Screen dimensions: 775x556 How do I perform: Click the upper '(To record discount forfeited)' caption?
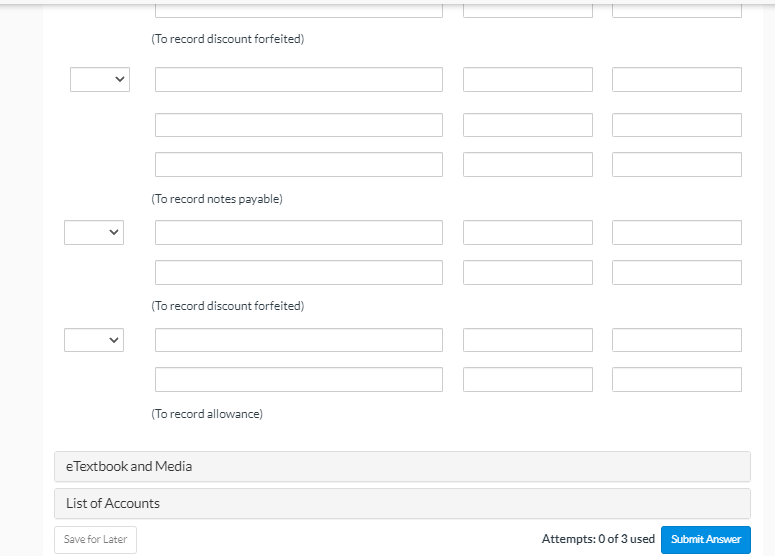pyautogui.click(x=228, y=39)
